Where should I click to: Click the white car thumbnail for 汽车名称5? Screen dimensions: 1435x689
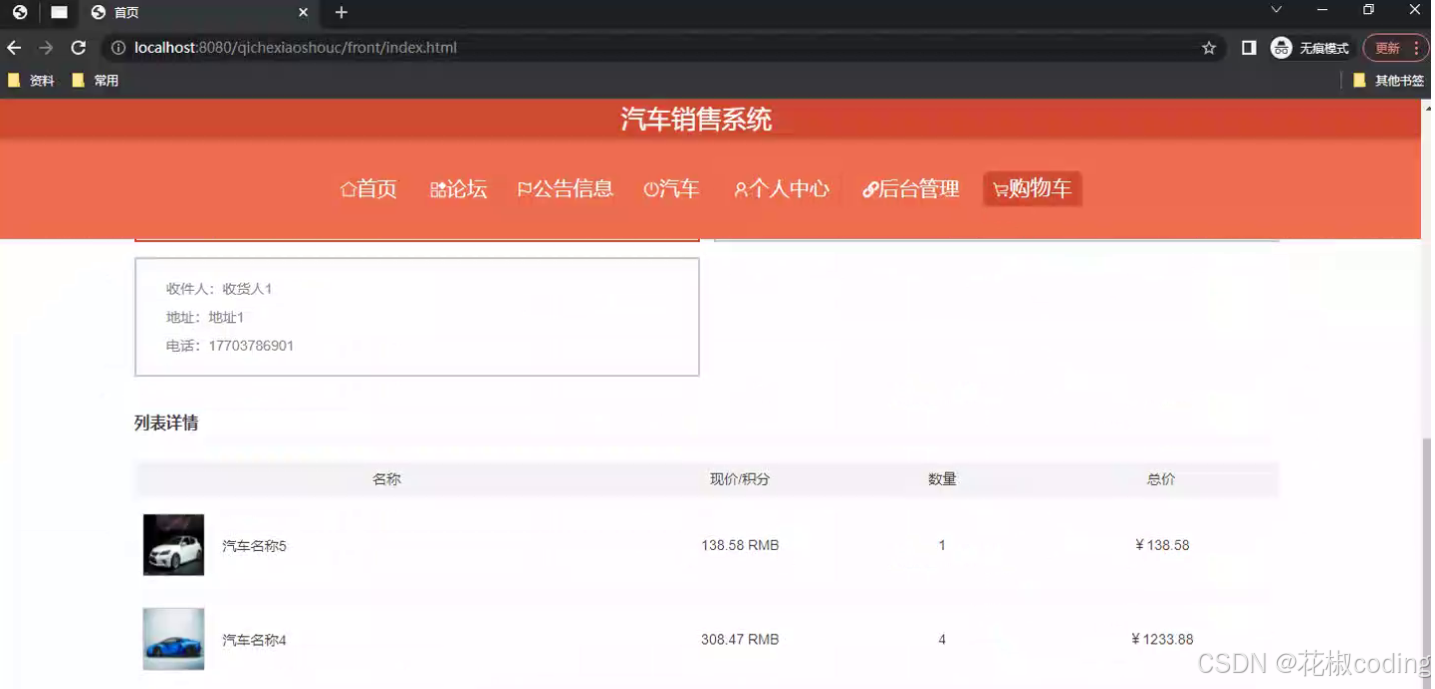pos(172,545)
